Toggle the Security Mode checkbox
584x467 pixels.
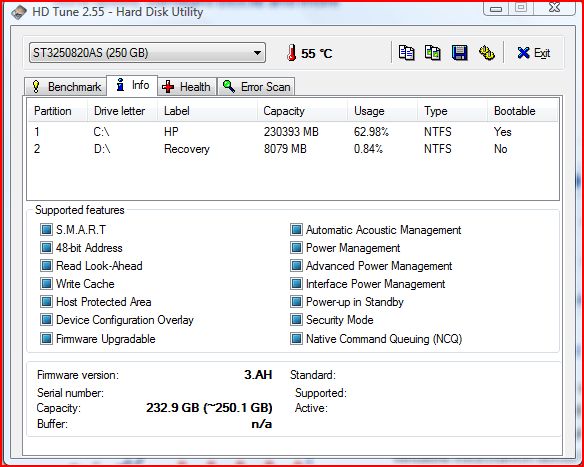coord(296,320)
